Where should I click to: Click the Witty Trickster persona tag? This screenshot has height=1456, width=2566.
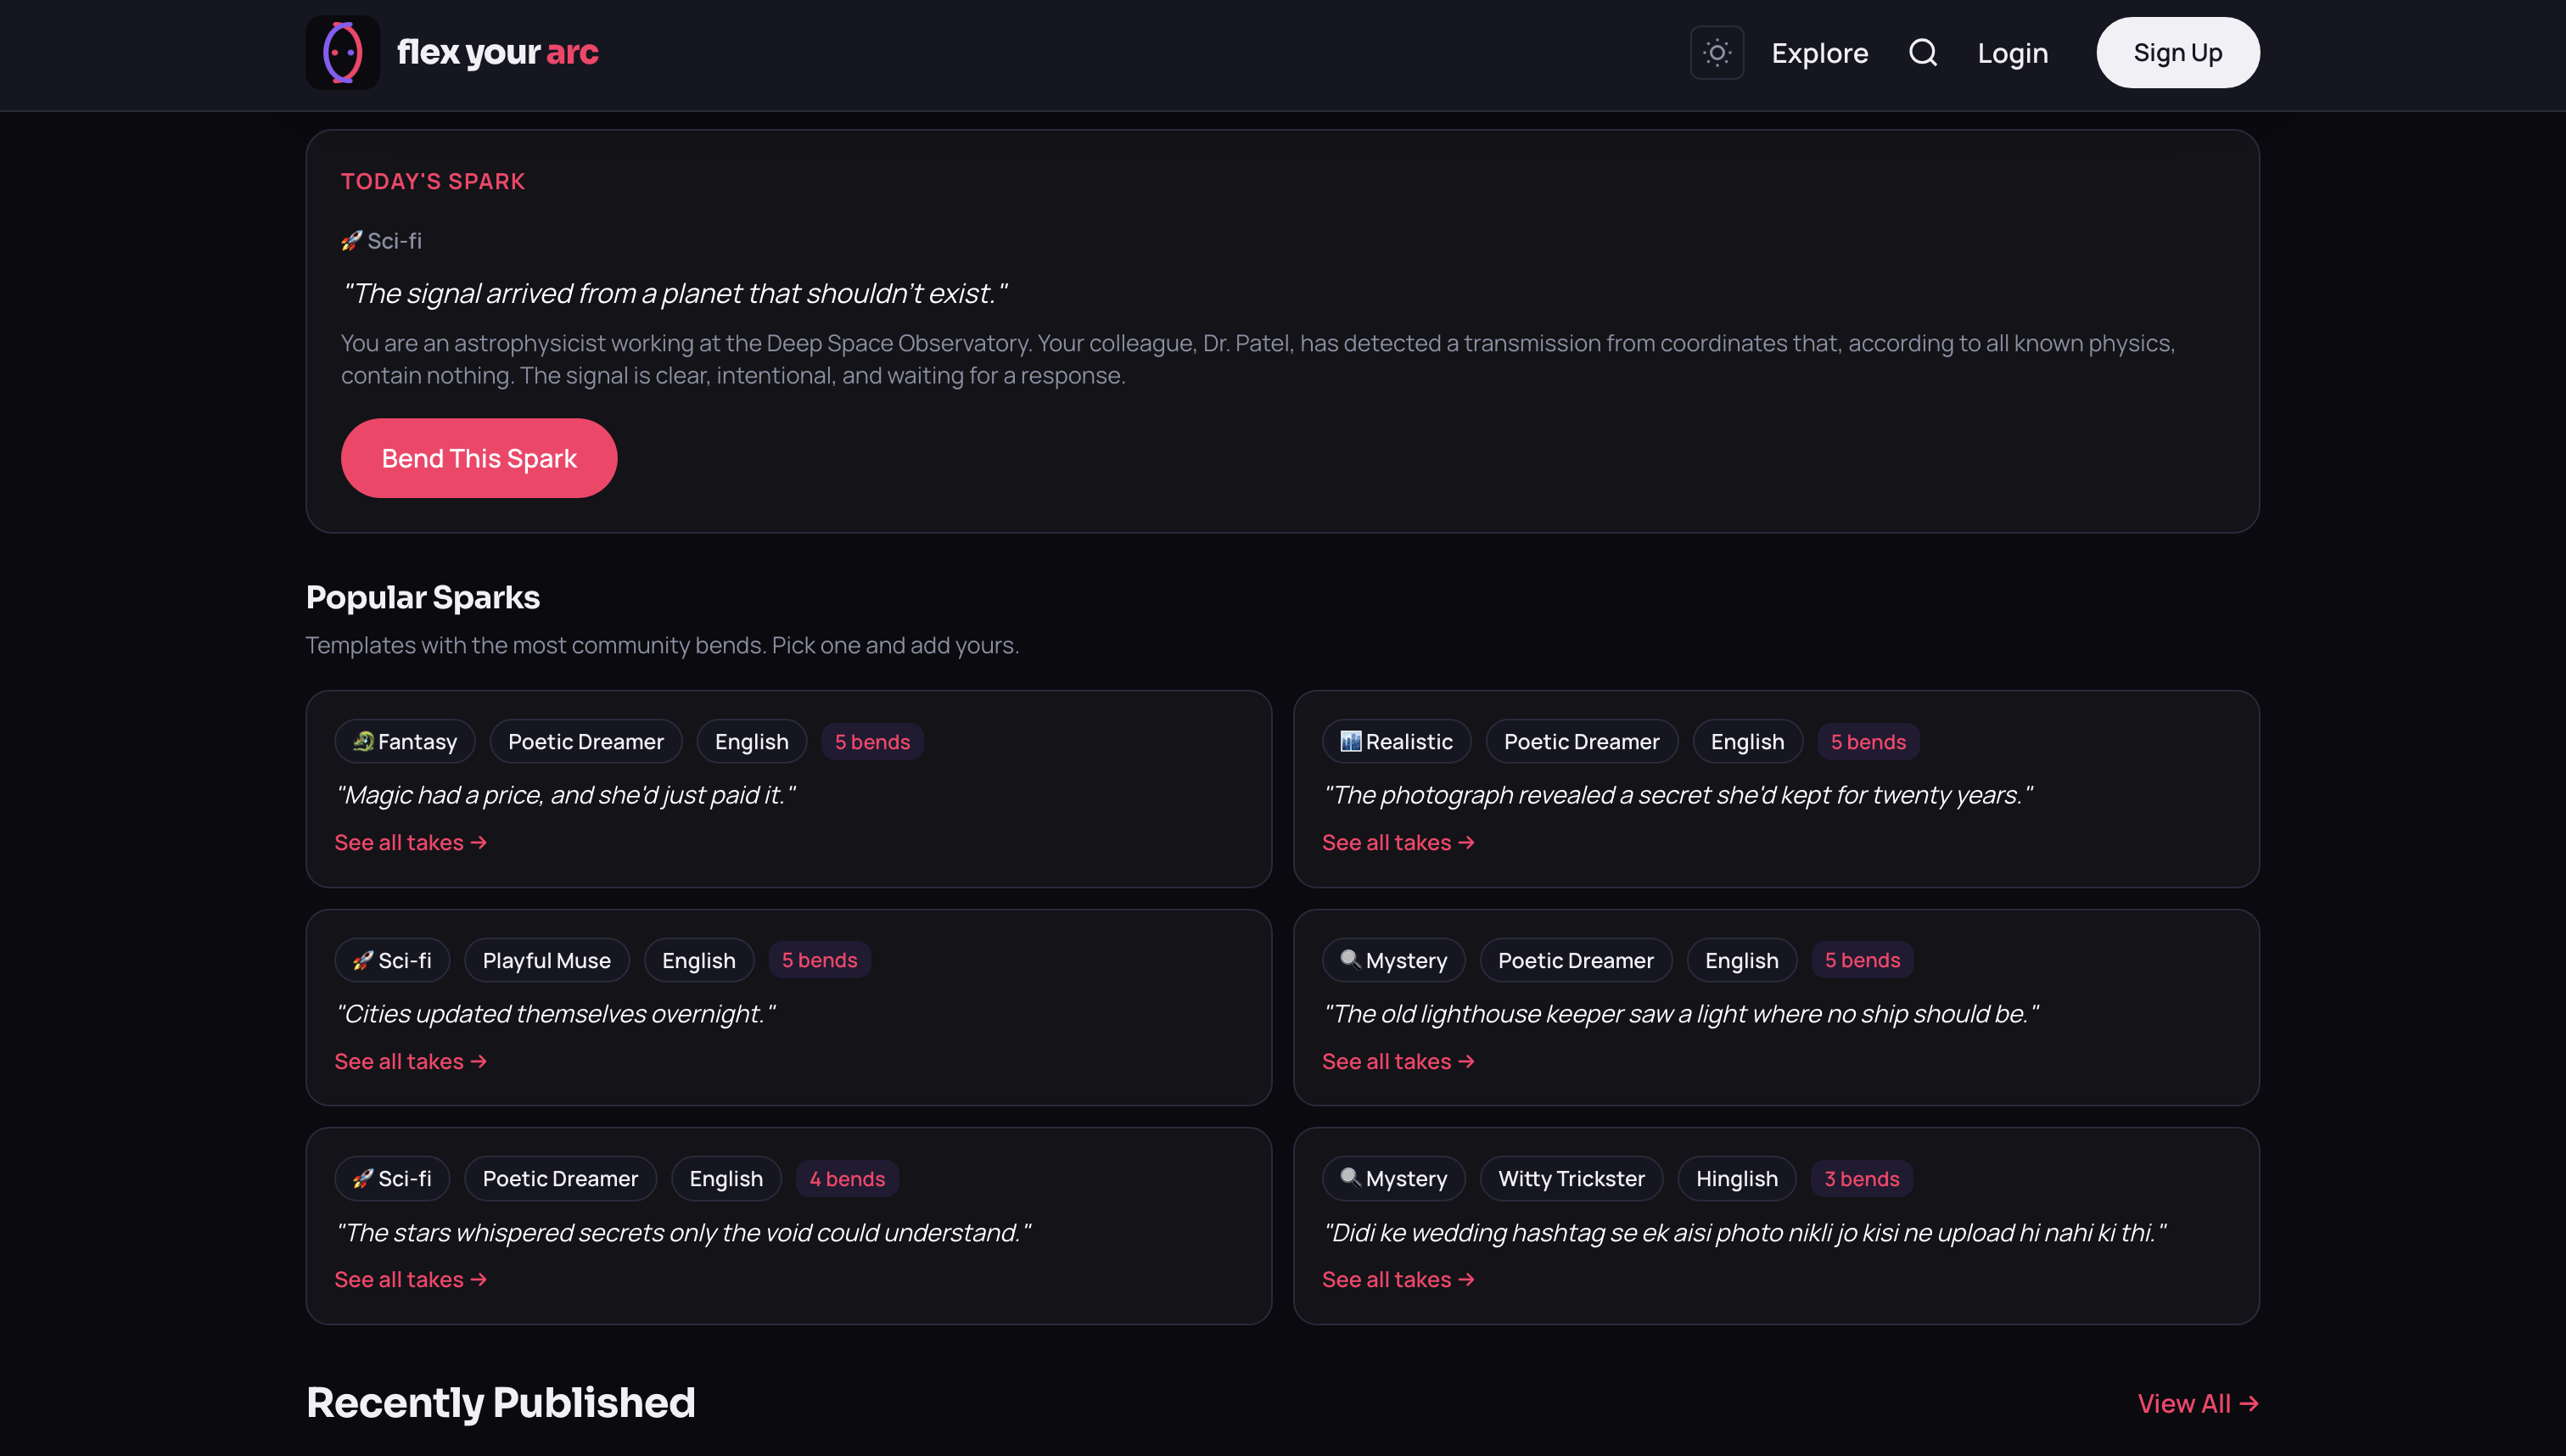[1571, 1178]
